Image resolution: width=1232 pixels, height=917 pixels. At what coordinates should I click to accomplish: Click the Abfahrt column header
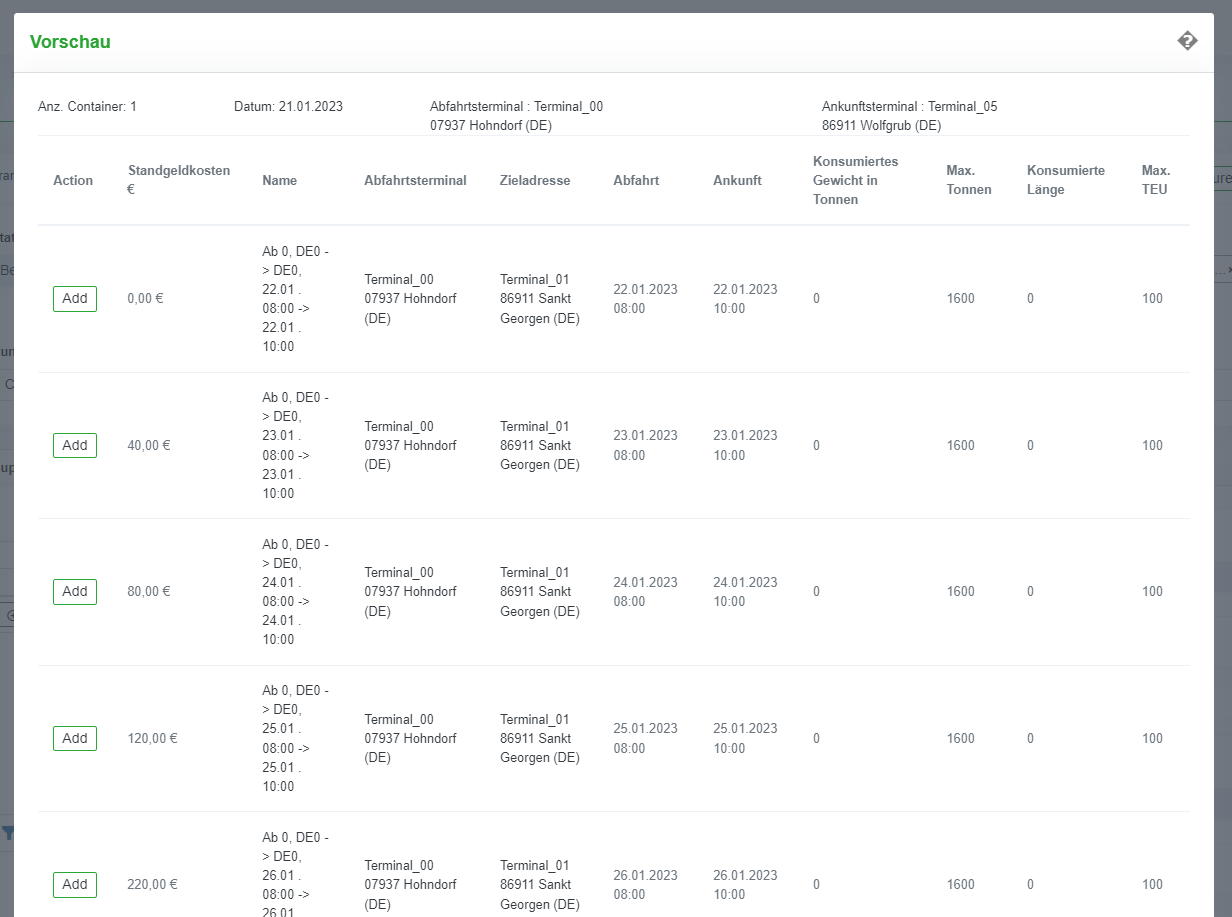click(636, 181)
